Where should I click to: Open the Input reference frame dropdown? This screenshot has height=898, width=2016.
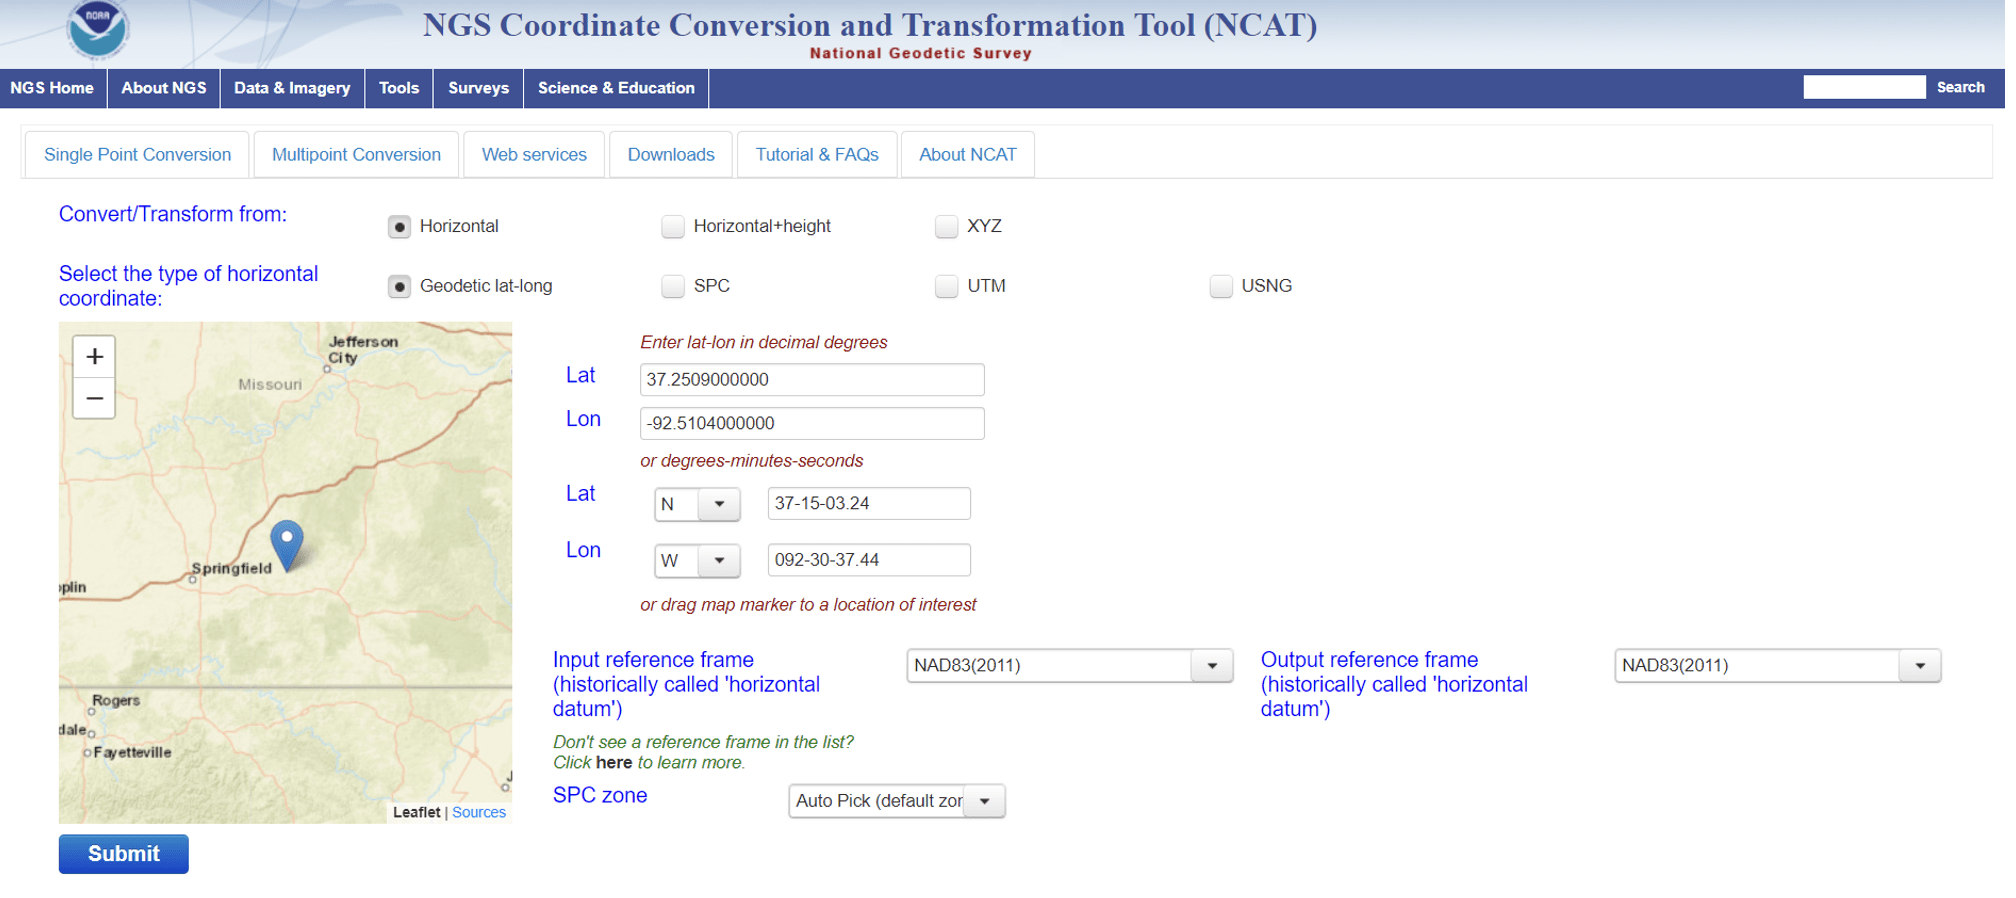[x=1069, y=666]
